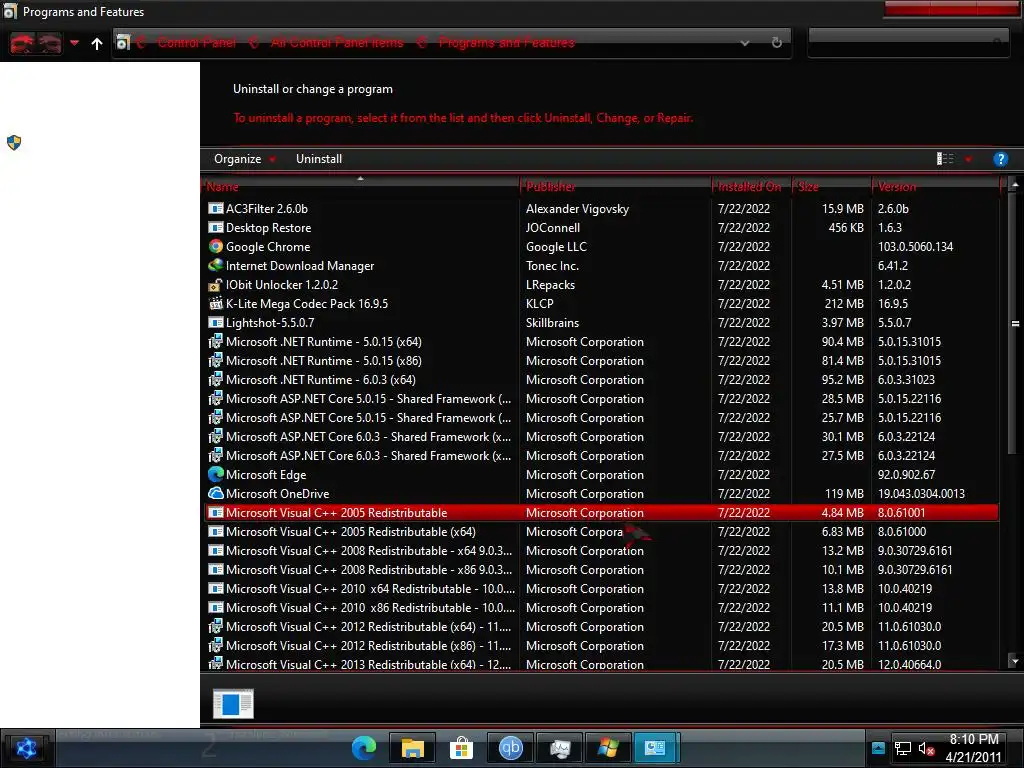Open qBittorrent from the taskbar
This screenshot has height=768, width=1024.
(510, 748)
